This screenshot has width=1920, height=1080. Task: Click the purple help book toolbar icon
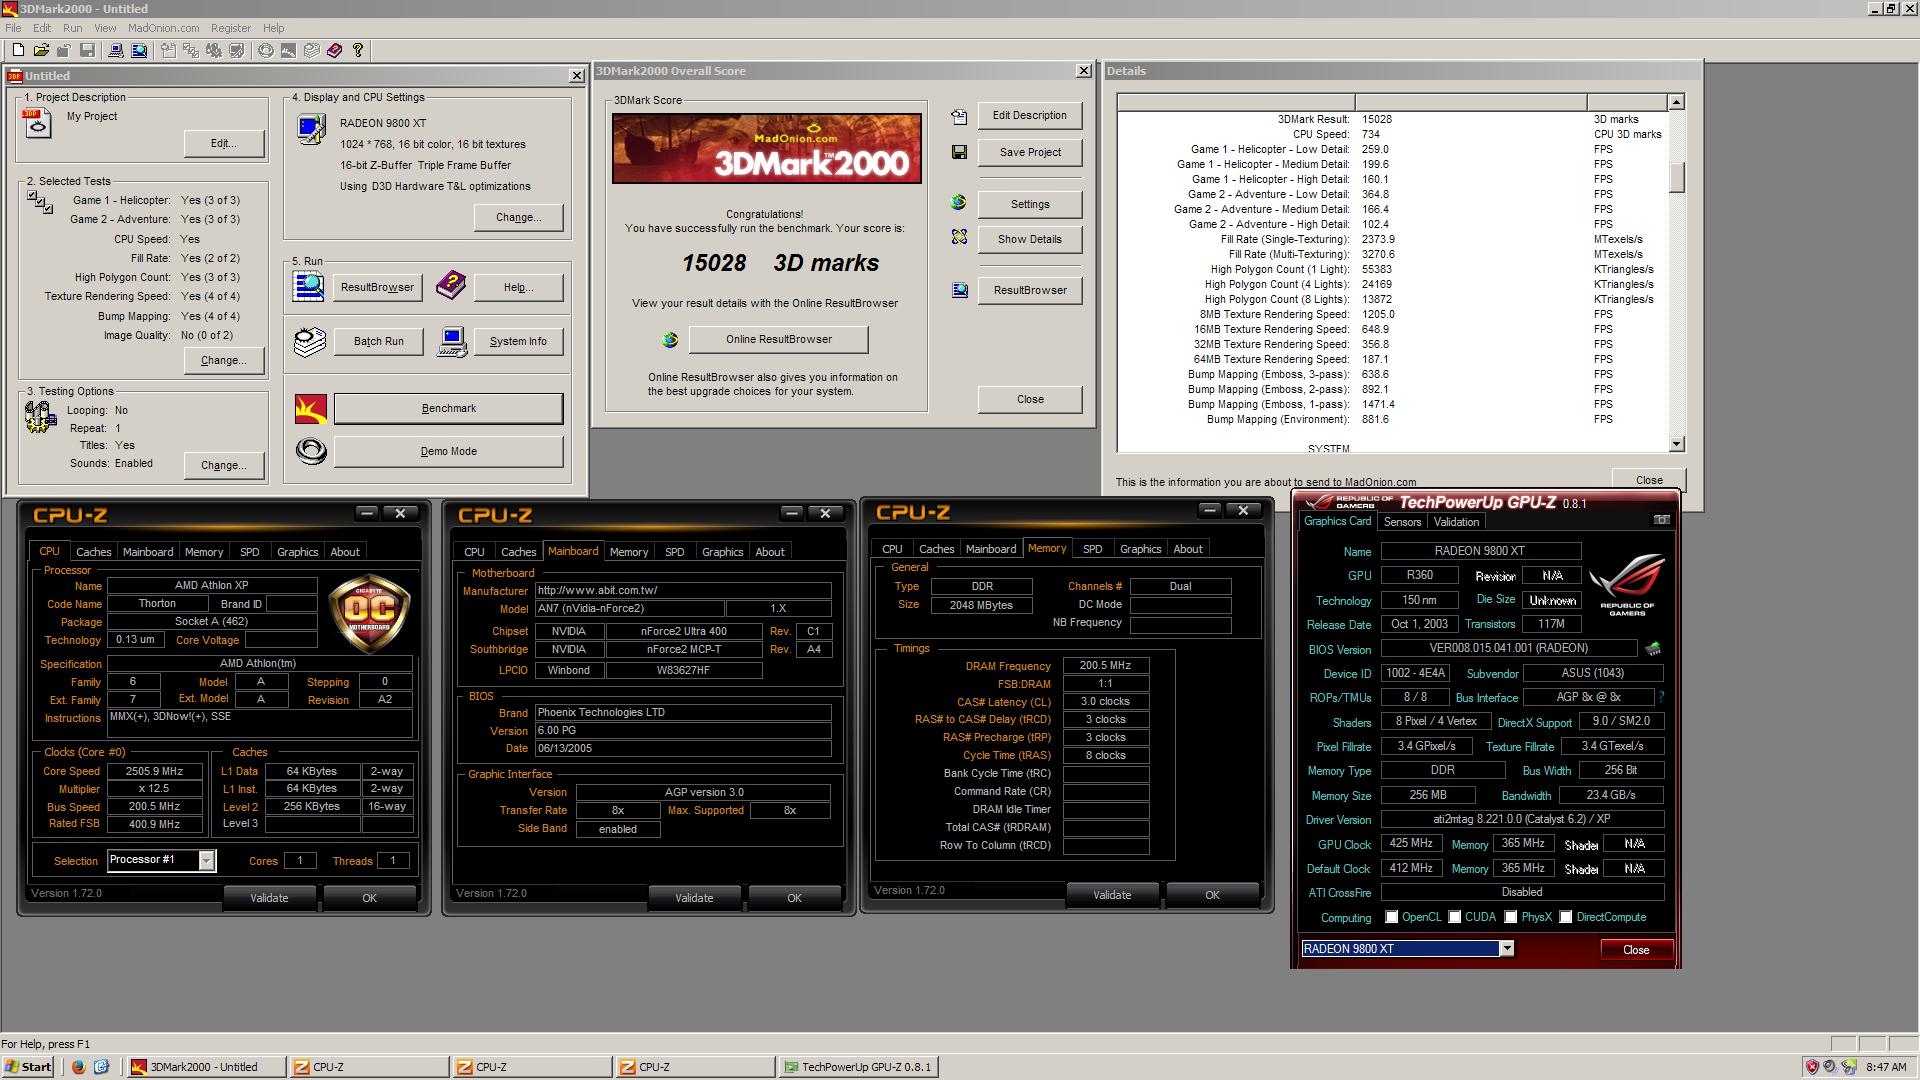(334, 50)
